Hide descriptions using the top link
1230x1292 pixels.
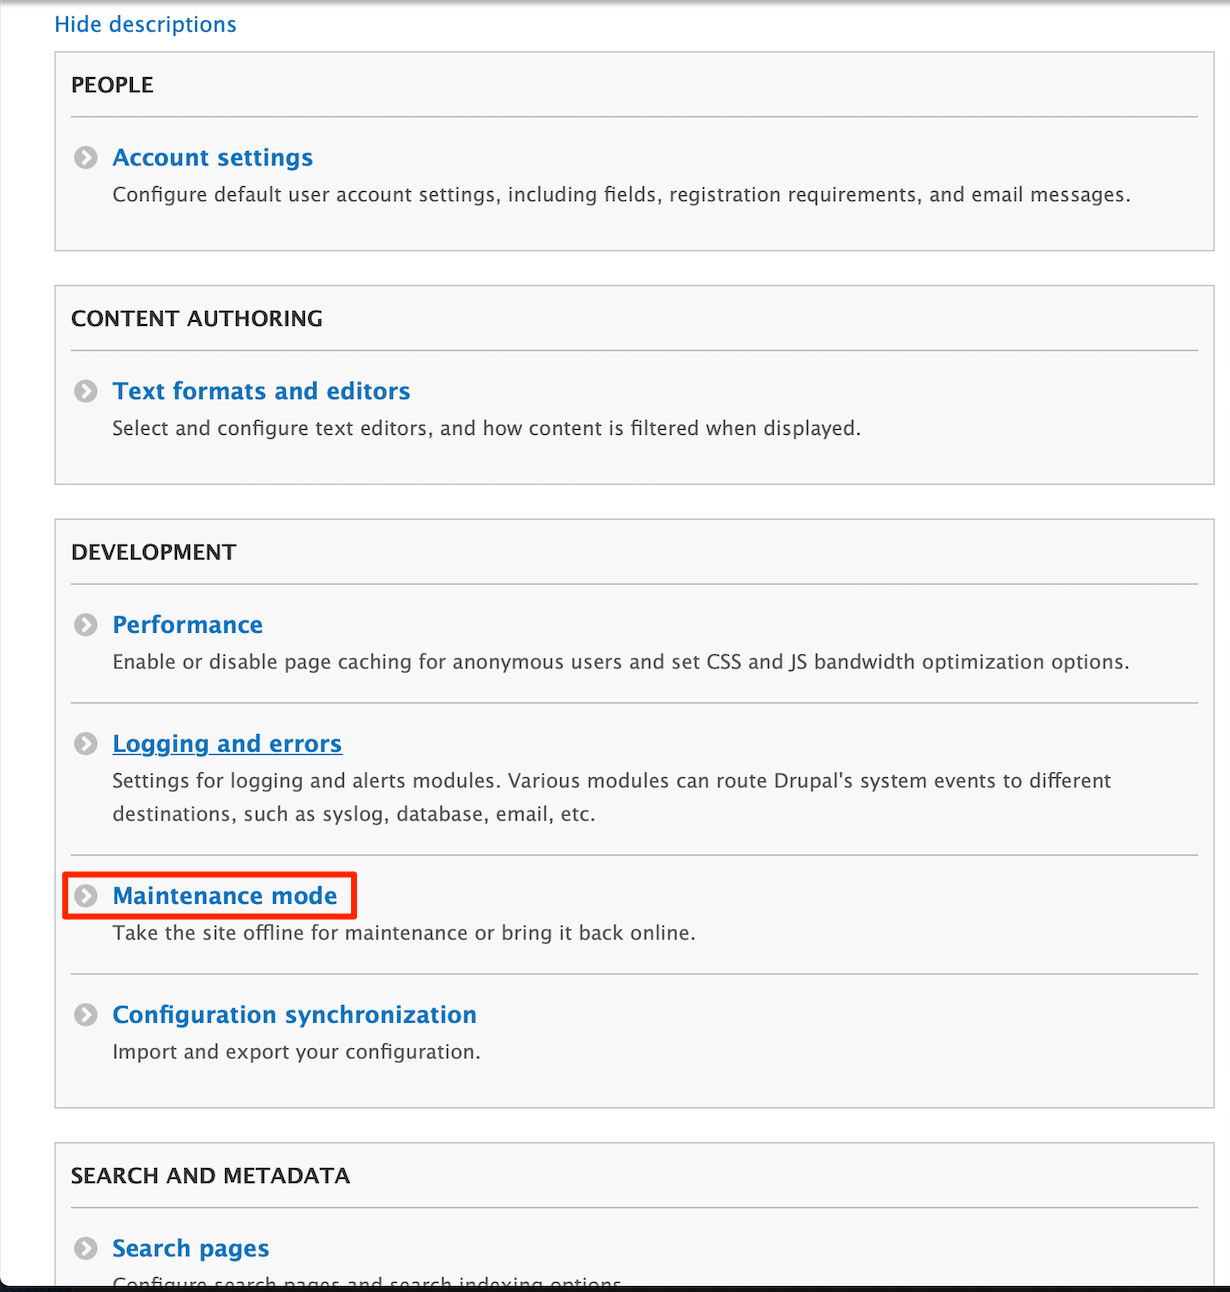click(x=145, y=24)
